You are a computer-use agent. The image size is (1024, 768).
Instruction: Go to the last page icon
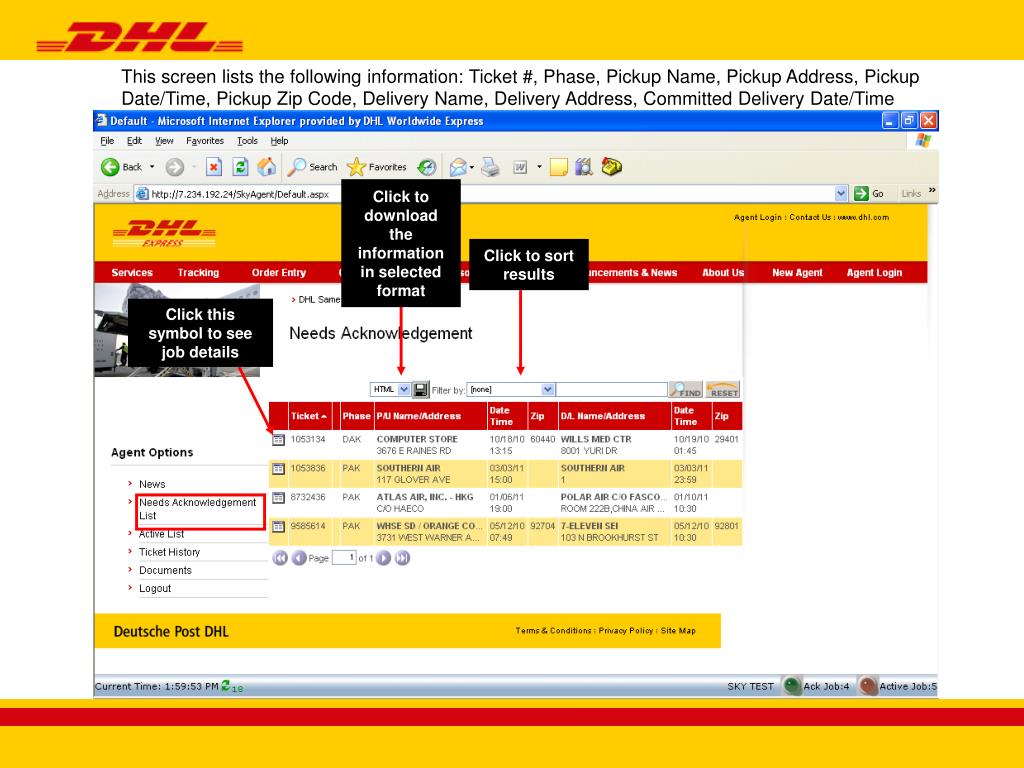pyautogui.click(x=403, y=558)
